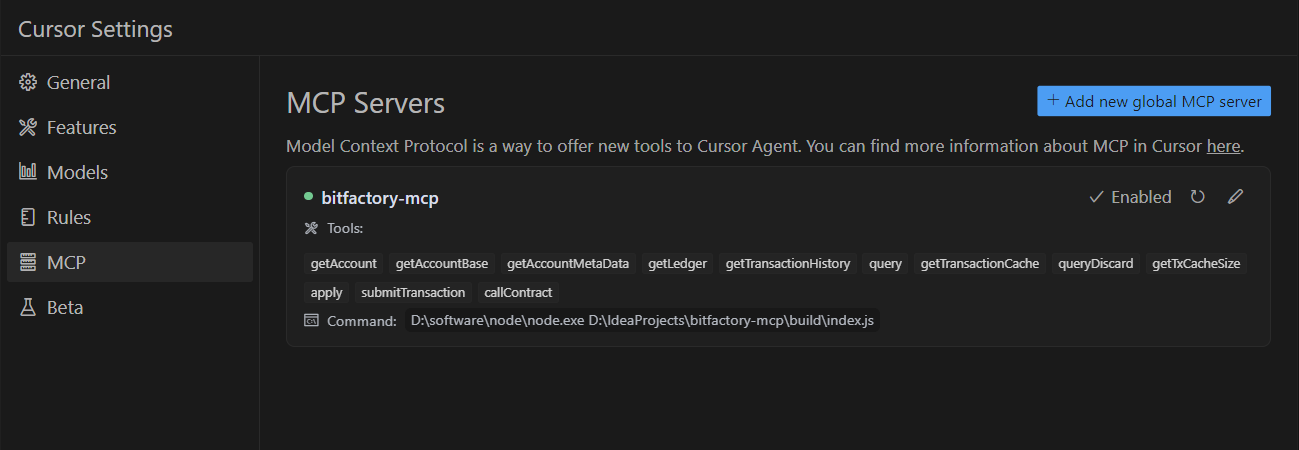Click the MCP server stack icon
This screenshot has height=450, width=1299.
click(28, 262)
